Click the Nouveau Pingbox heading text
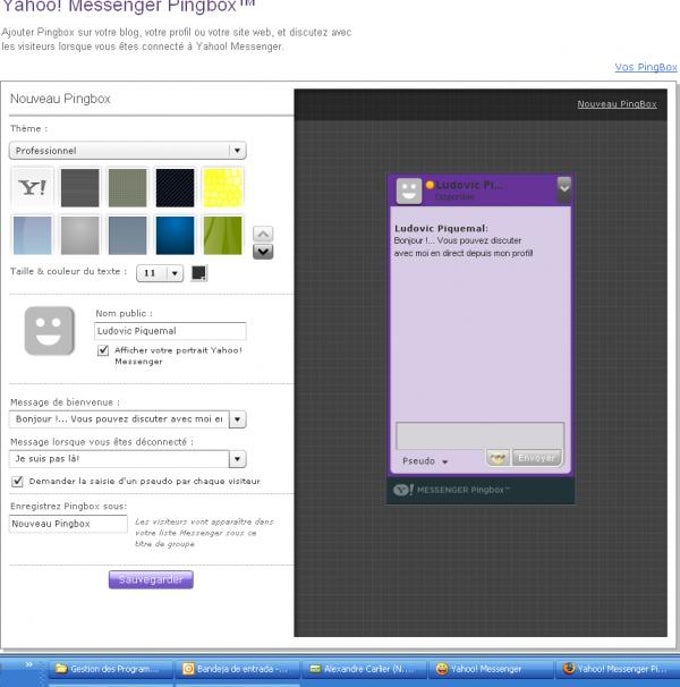Screen dimensions: 680x687 click(60, 99)
